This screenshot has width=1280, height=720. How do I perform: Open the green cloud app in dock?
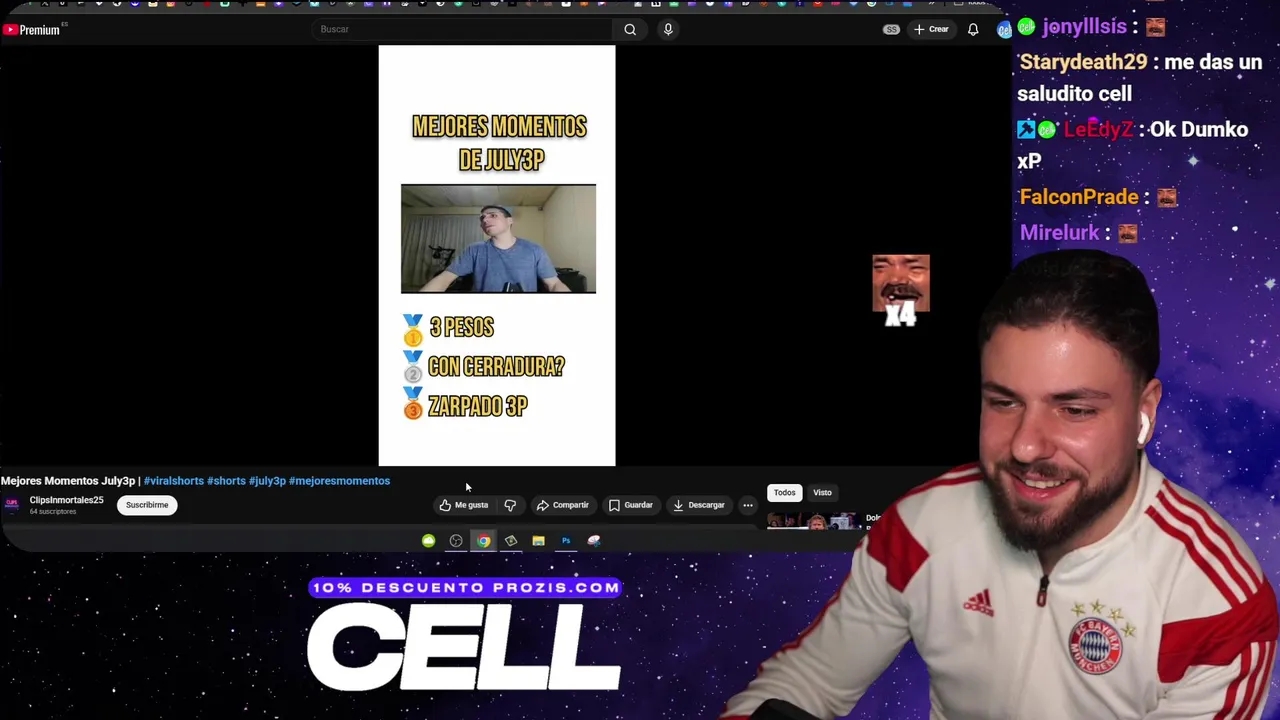tap(428, 541)
